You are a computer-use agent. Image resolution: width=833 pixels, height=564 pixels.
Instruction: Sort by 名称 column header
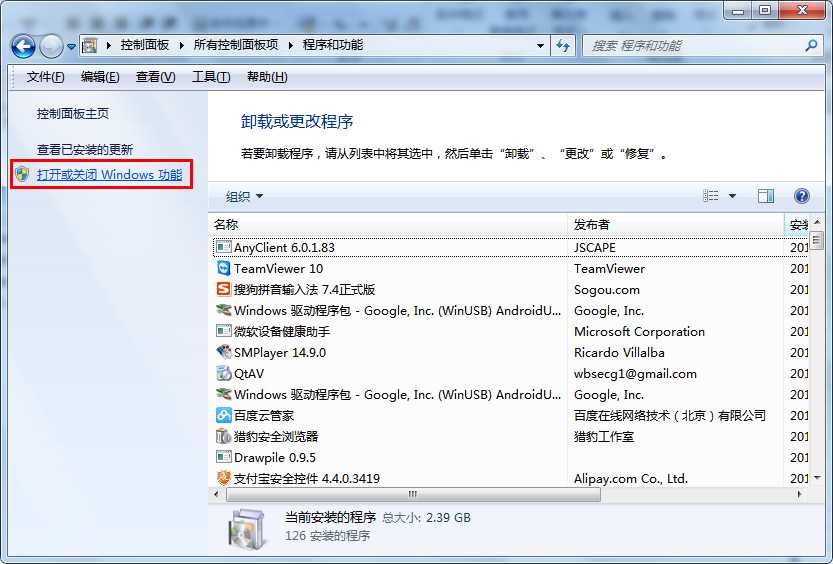click(x=388, y=225)
